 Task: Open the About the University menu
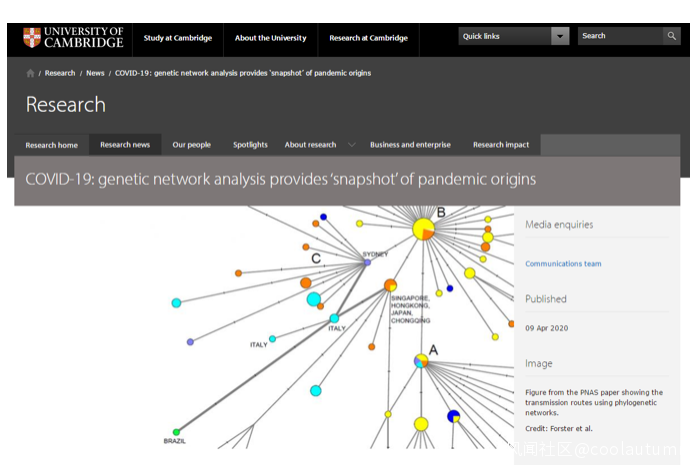pos(270,38)
